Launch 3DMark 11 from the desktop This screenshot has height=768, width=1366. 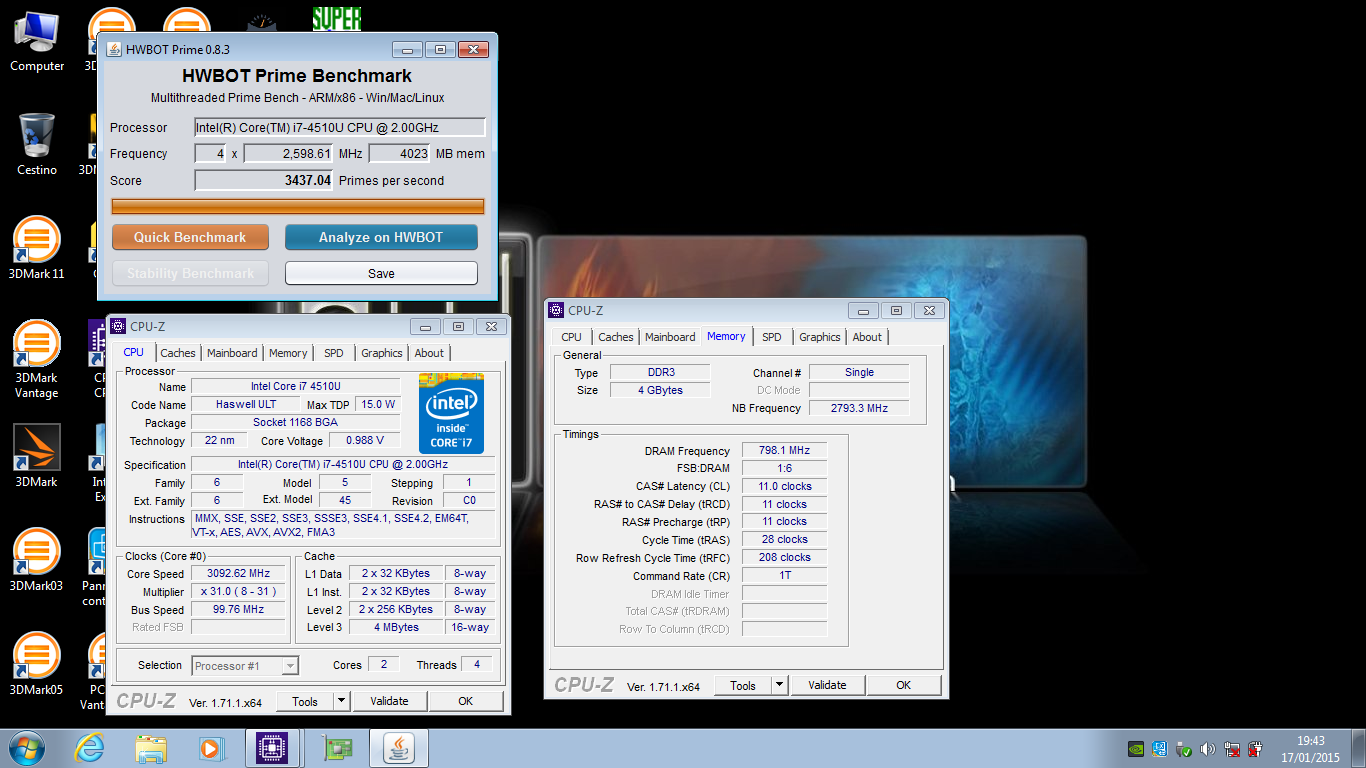37,248
